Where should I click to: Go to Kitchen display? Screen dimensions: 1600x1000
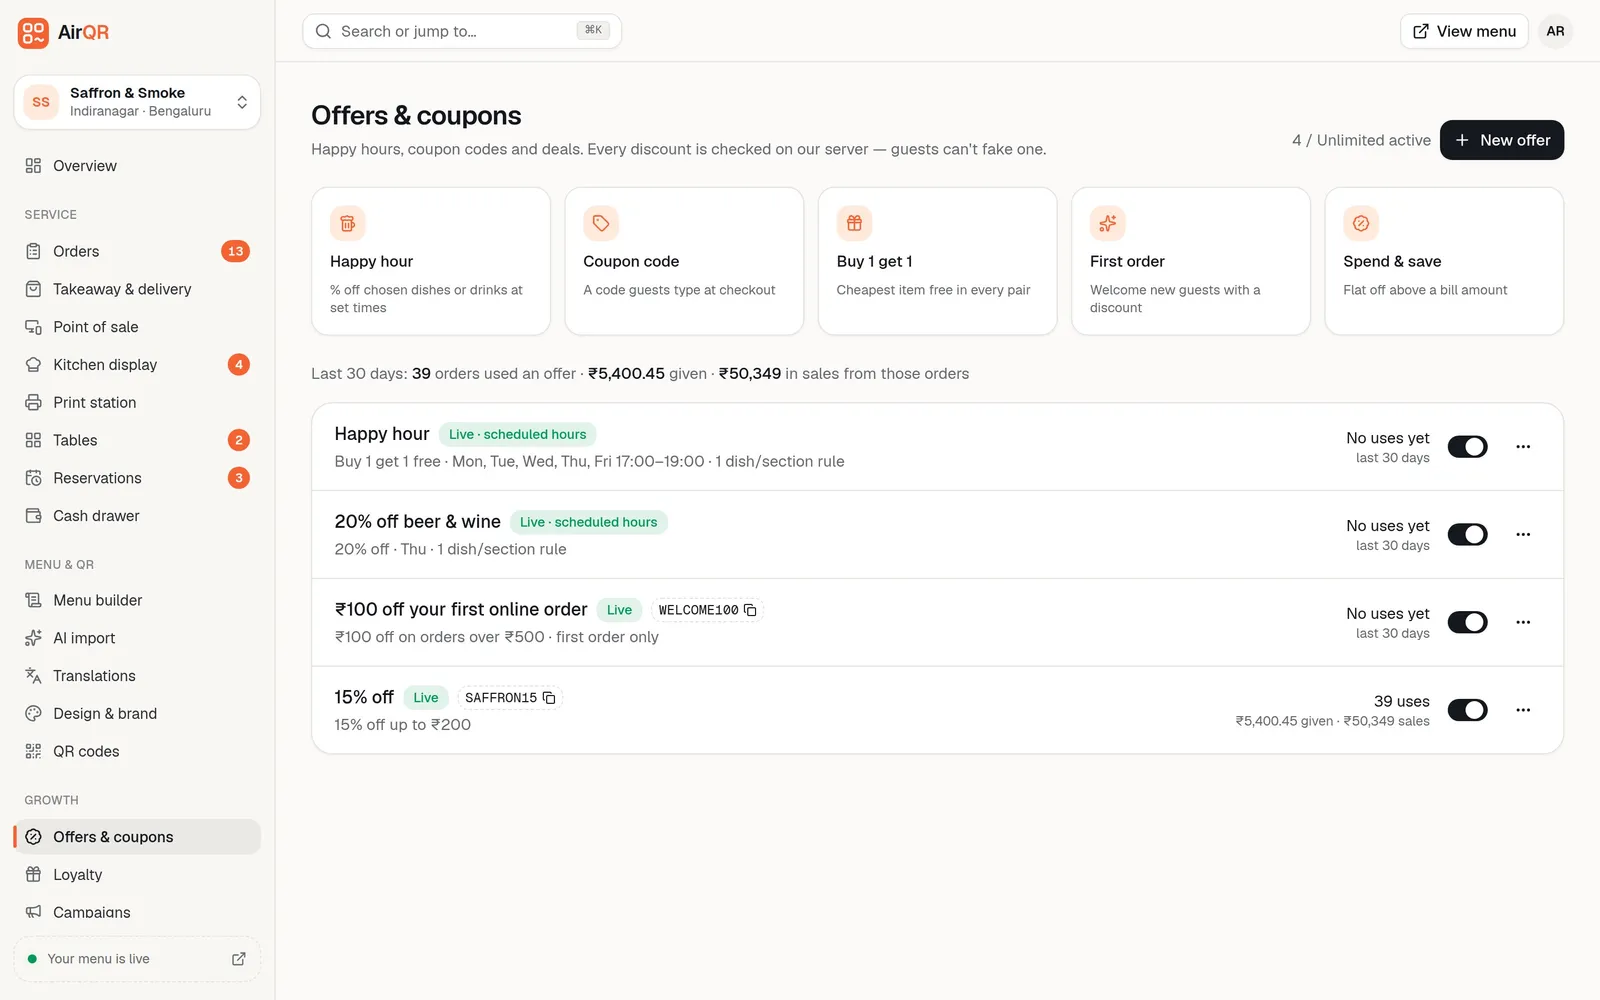(x=137, y=365)
